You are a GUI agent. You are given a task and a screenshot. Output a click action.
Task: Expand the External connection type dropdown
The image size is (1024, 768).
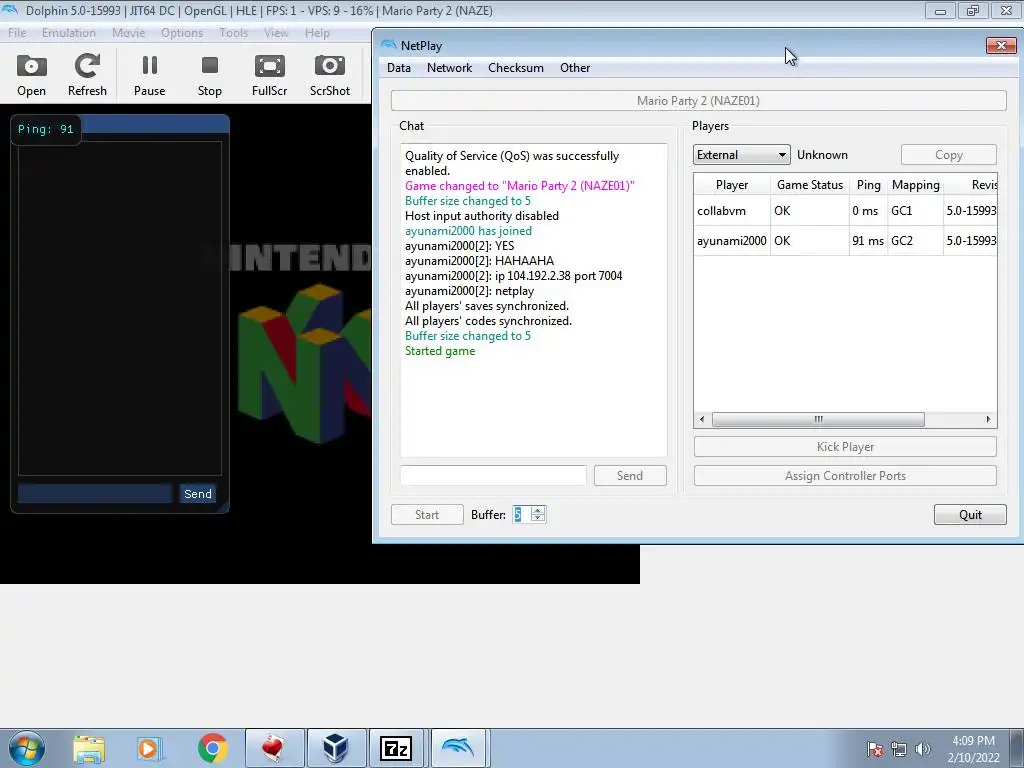click(741, 155)
